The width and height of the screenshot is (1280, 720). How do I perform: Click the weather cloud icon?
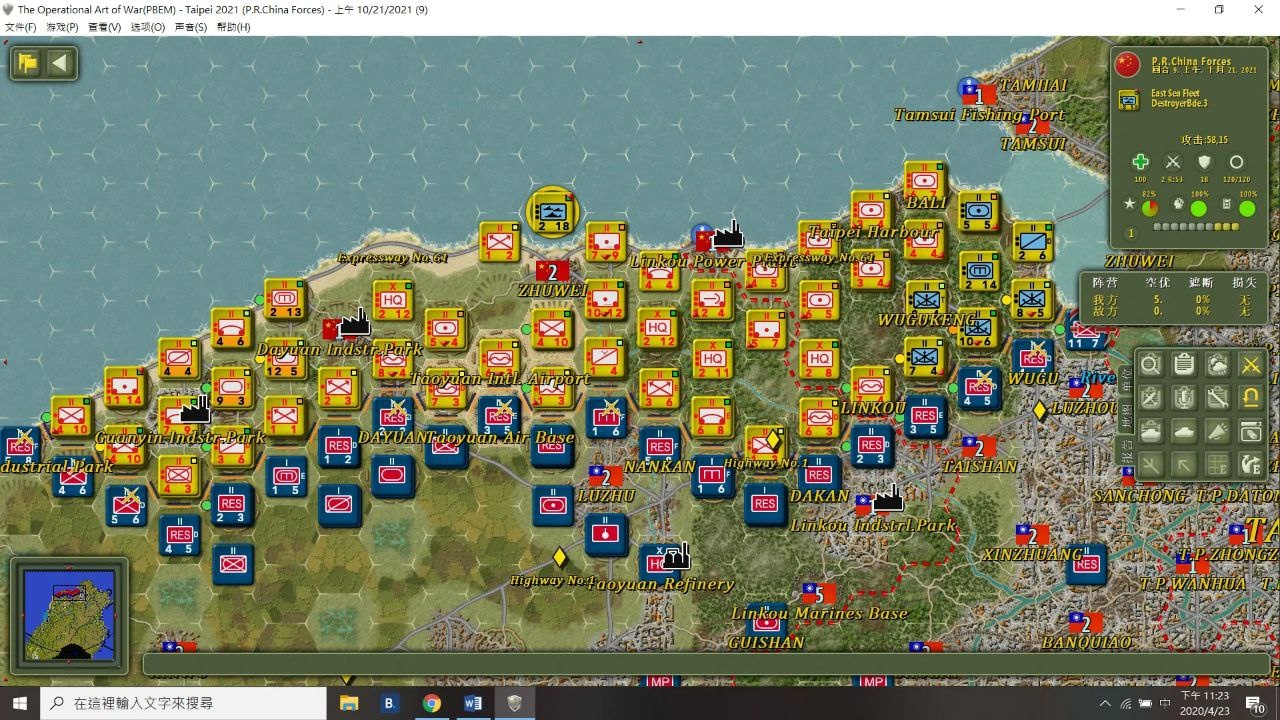click(x=1217, y=365)
